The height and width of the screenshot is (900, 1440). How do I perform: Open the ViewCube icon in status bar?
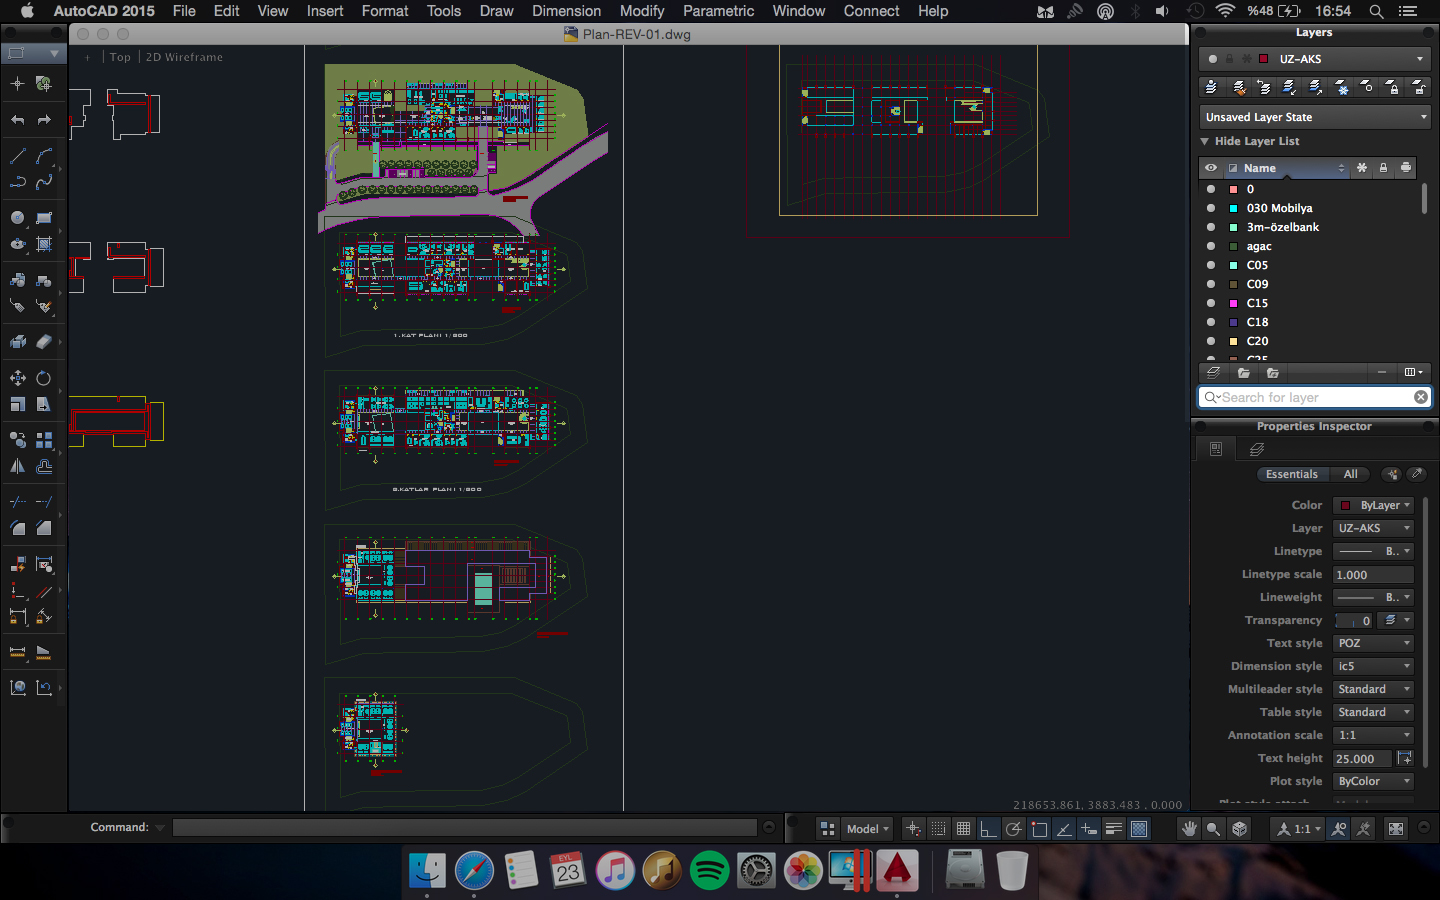(x=1240, y=829)
